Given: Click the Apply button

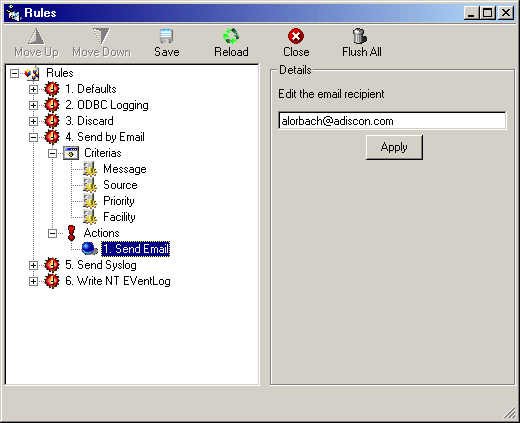Looking at the screenshot, I should [x=394, y=147].
